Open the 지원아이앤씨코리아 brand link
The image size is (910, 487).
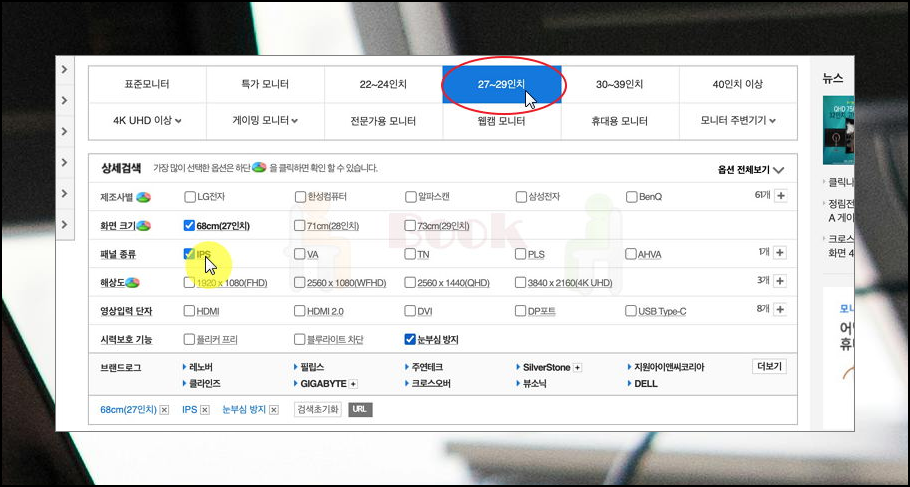click(669, 367)
